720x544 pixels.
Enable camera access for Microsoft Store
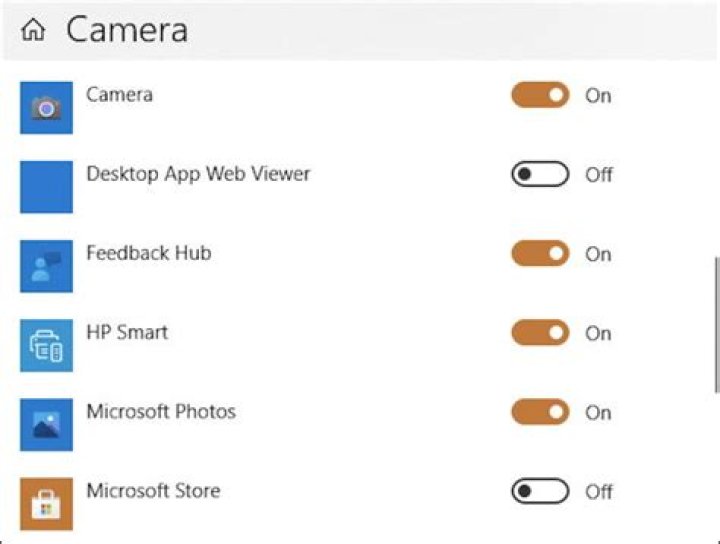pos(540,491)
